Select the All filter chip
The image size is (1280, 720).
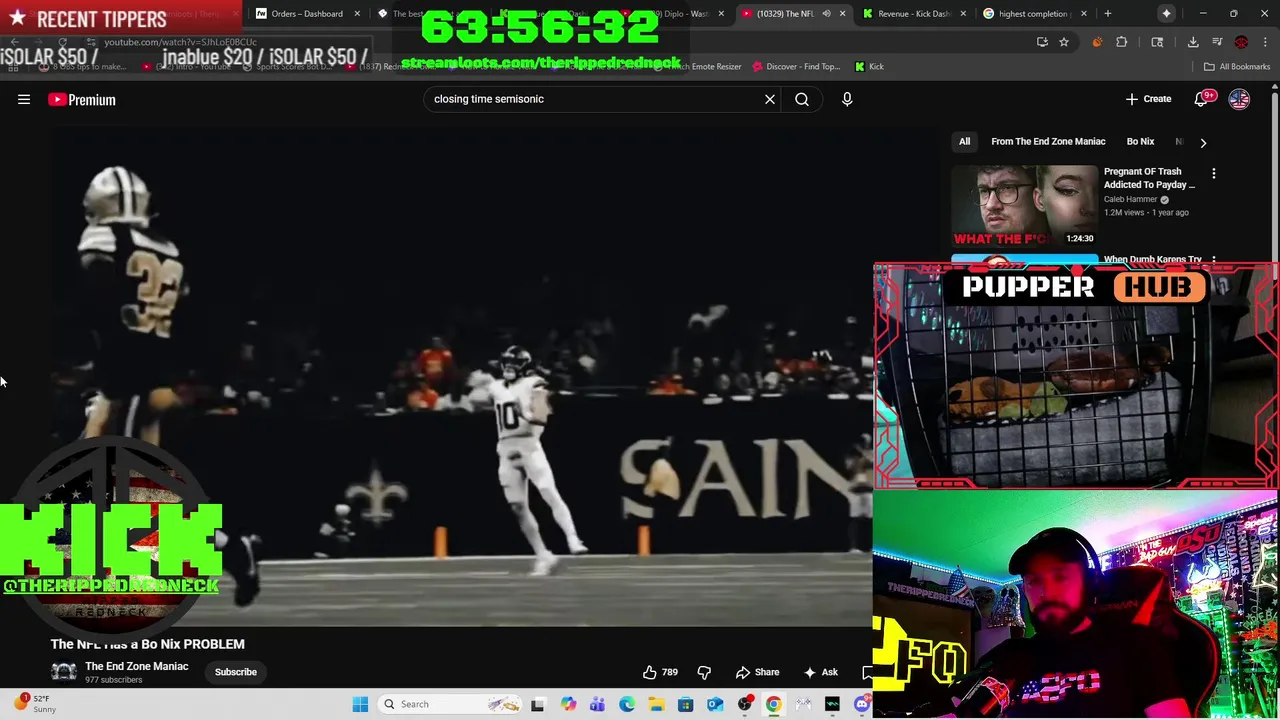(964, 141)
